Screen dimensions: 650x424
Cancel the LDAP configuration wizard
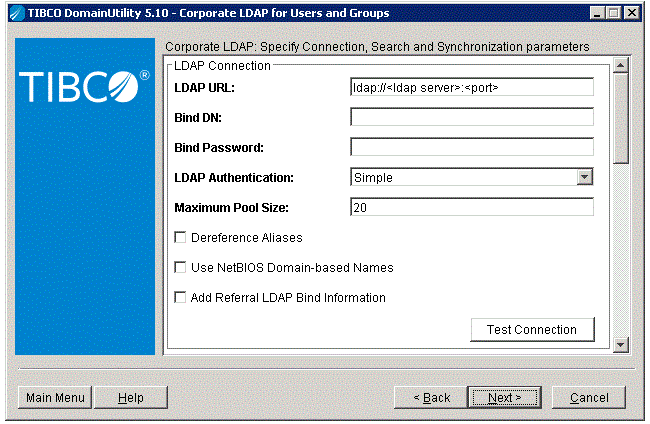[x=589, y=397]
